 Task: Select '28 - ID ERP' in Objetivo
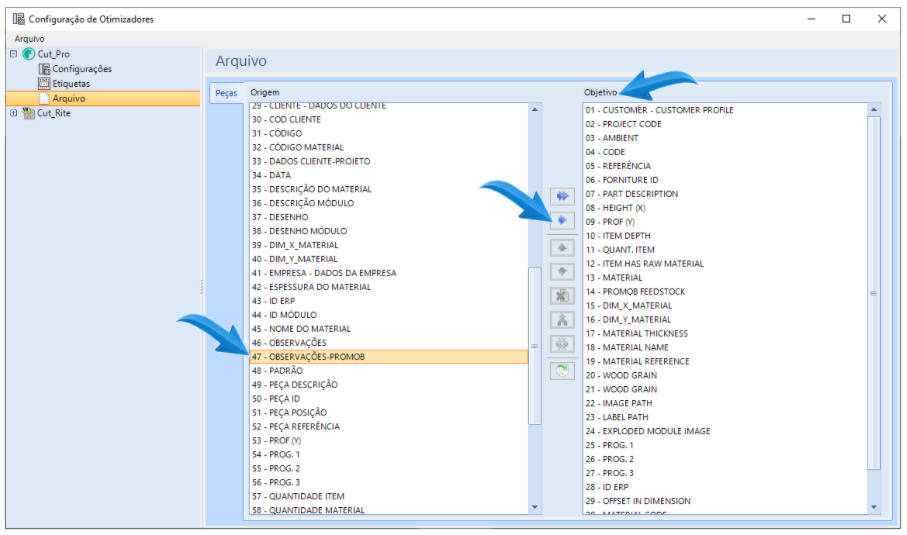point(725,487)
